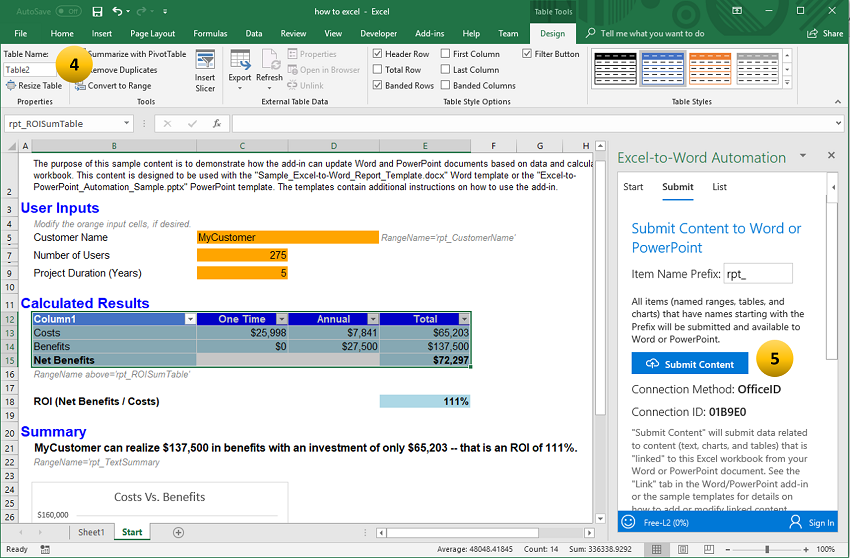Switch to Normal view in status bar
Image resolution: width=850 pixels, height=558 pixels.
(x=656, y=549)
